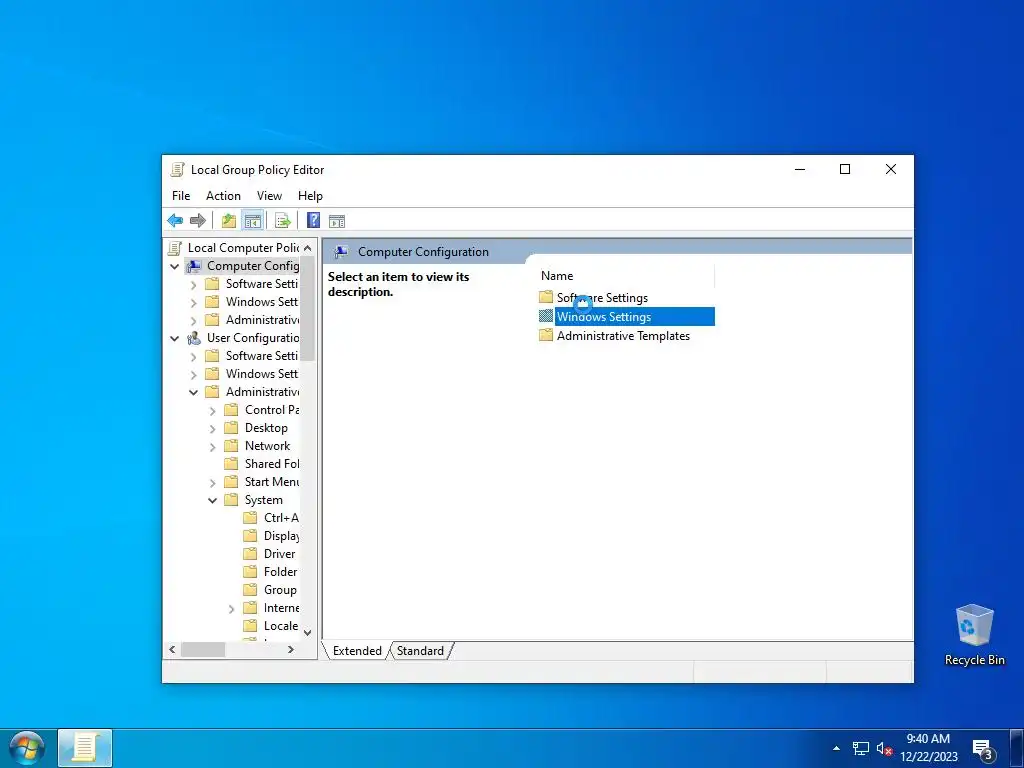Click the Up One Level folder icon
The image size is (1024, 768).
[229, 221]
